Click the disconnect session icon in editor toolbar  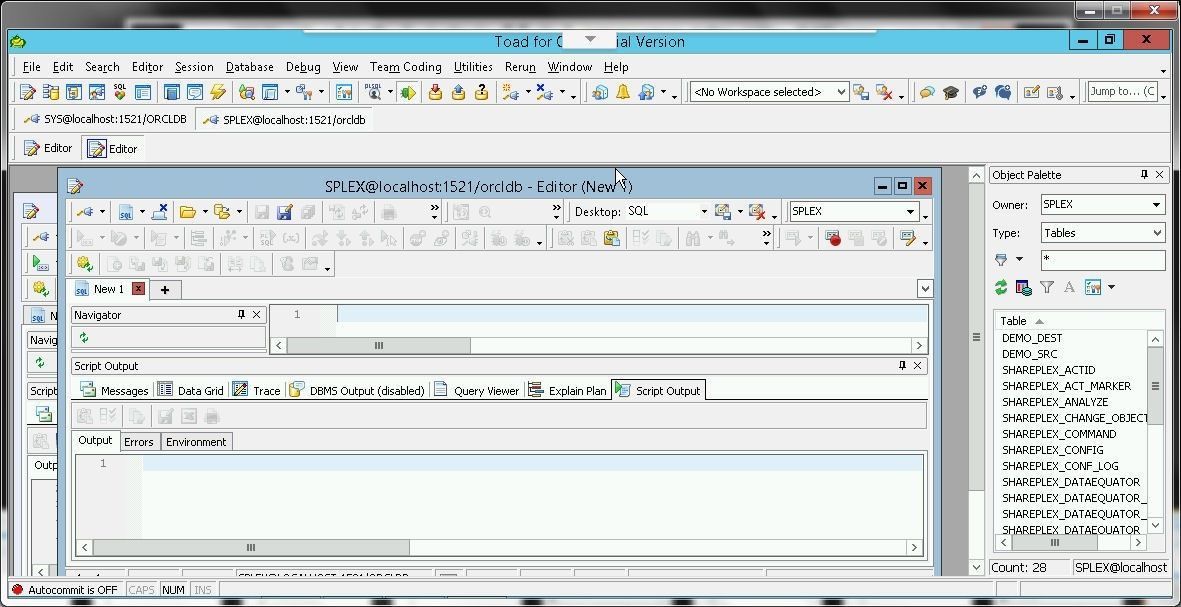159,212
